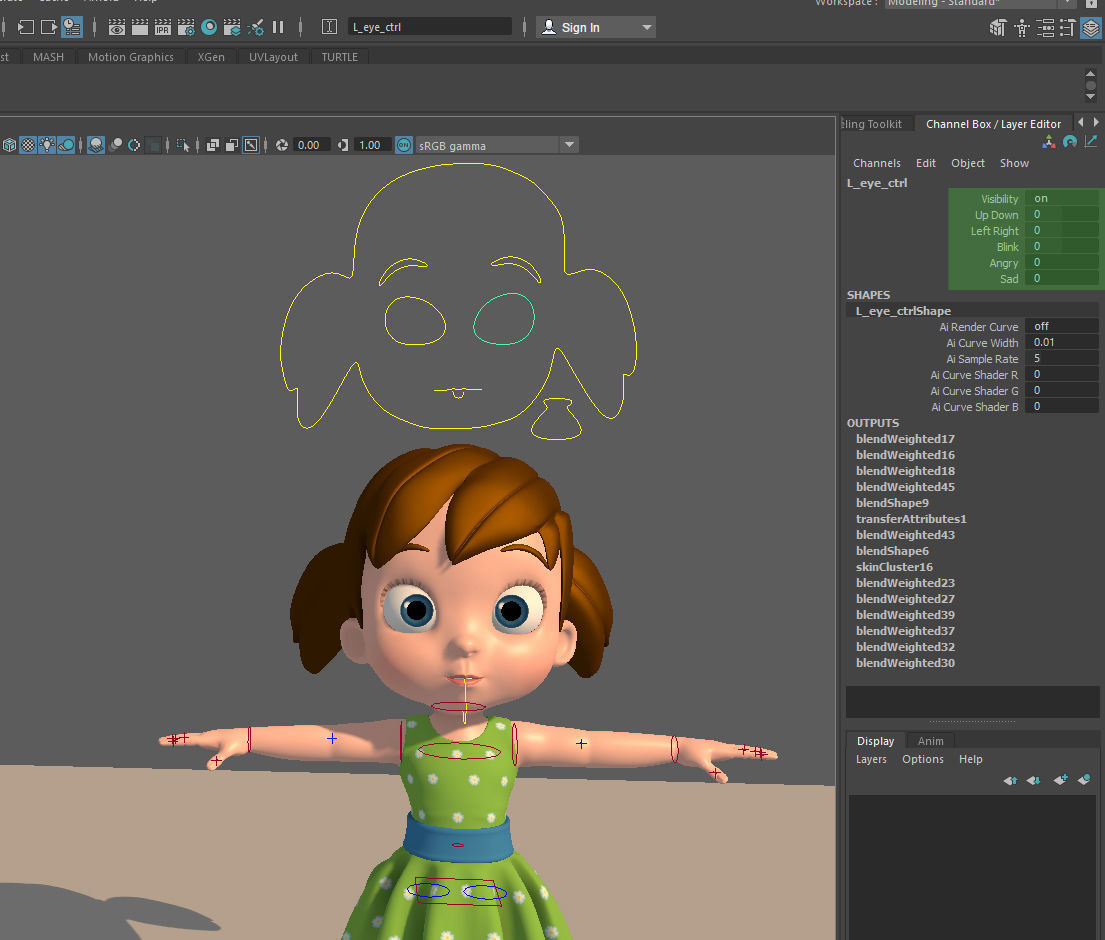
Task: Click the Render current frame icon
Action: (x=140, y=27)
